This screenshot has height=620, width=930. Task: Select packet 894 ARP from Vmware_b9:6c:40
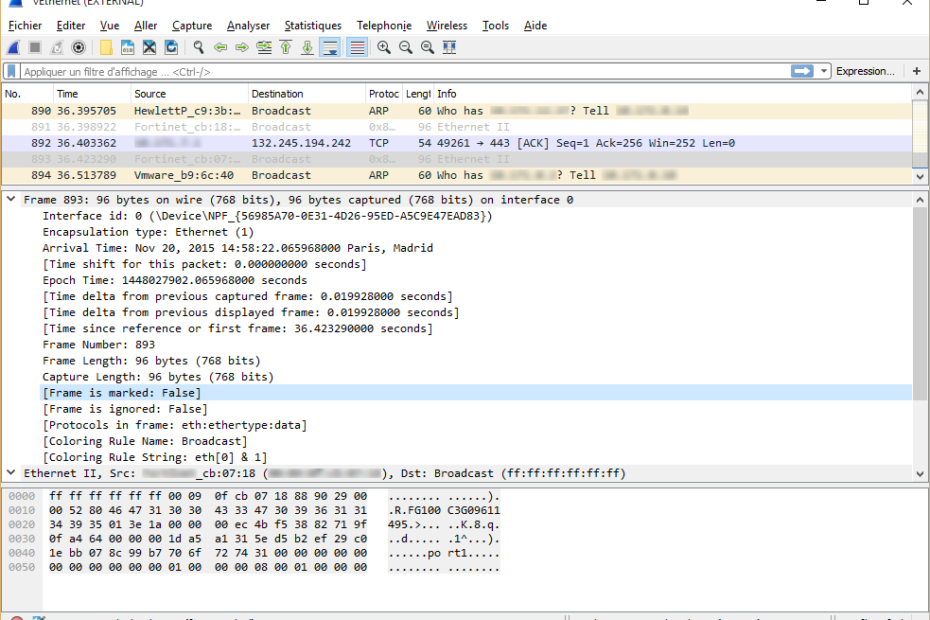[x=457, y=175]
